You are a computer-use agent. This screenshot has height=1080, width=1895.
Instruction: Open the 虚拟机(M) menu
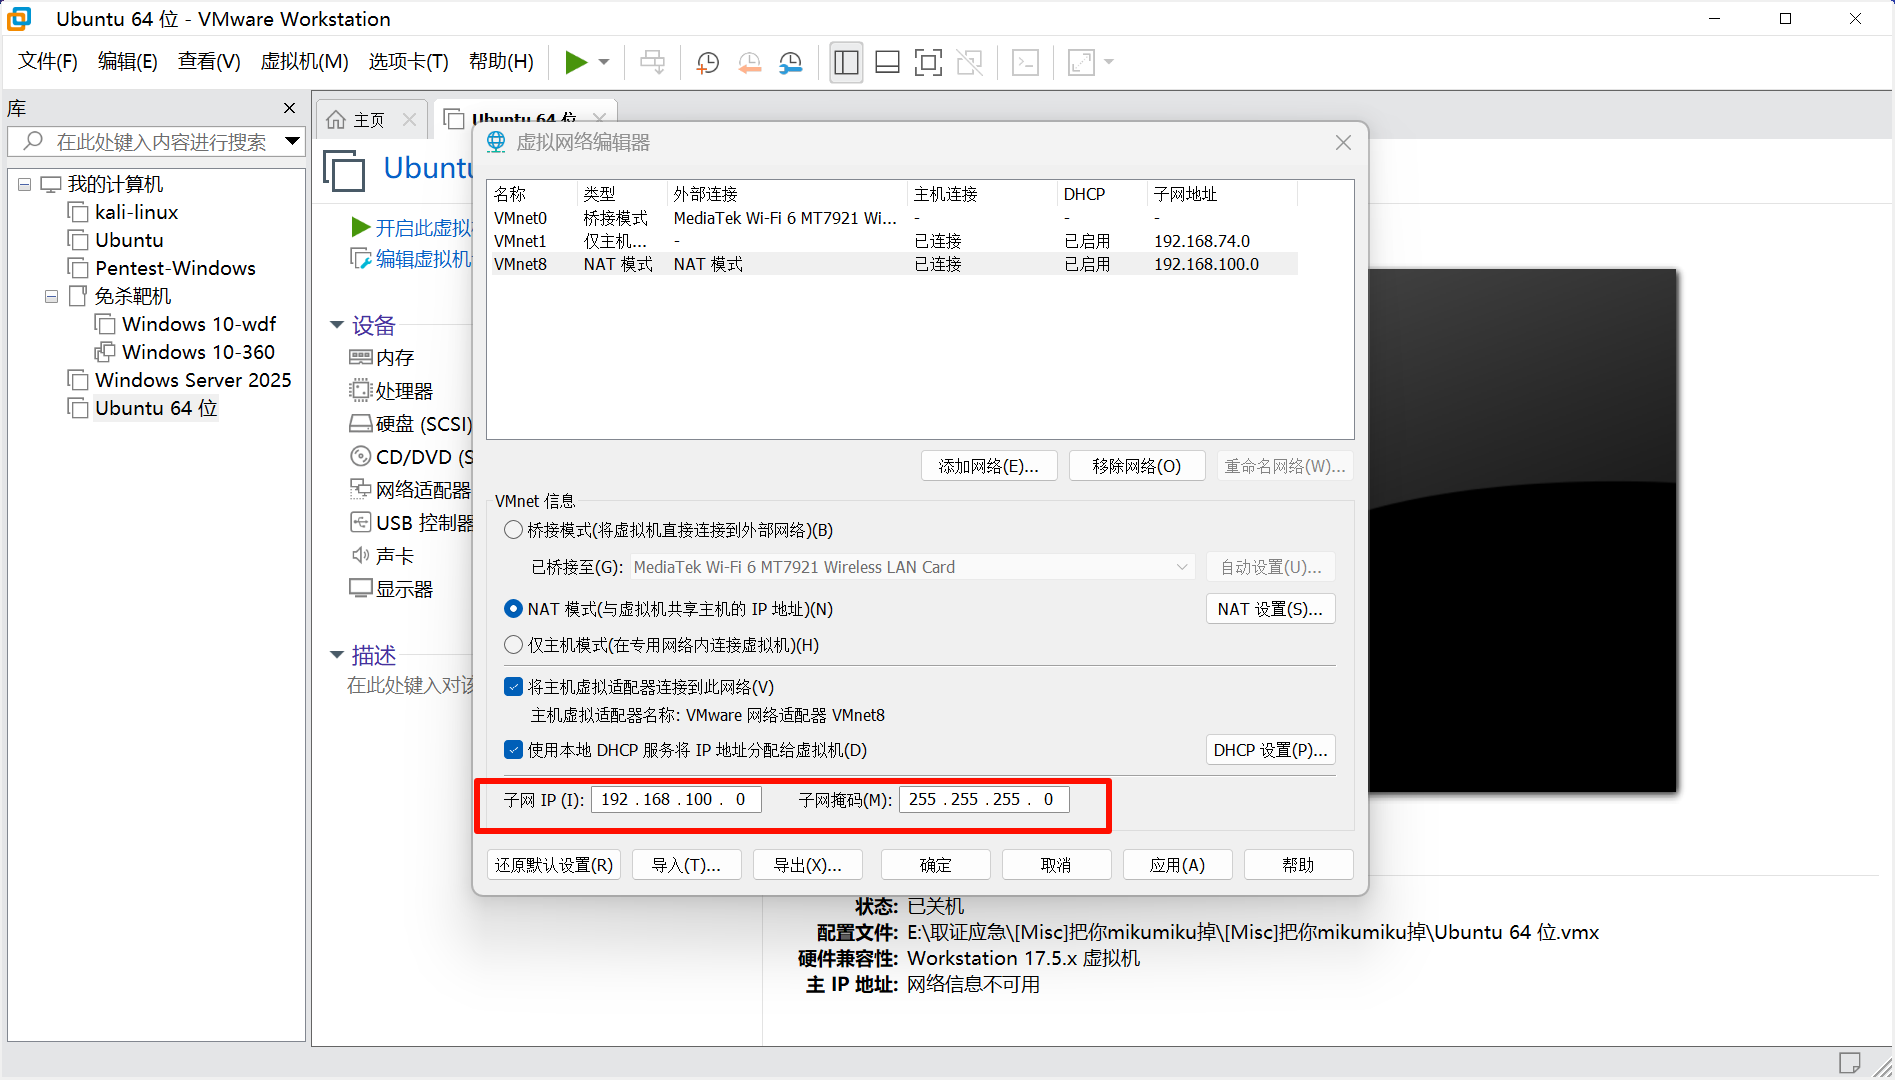click(x=304, y=62)
